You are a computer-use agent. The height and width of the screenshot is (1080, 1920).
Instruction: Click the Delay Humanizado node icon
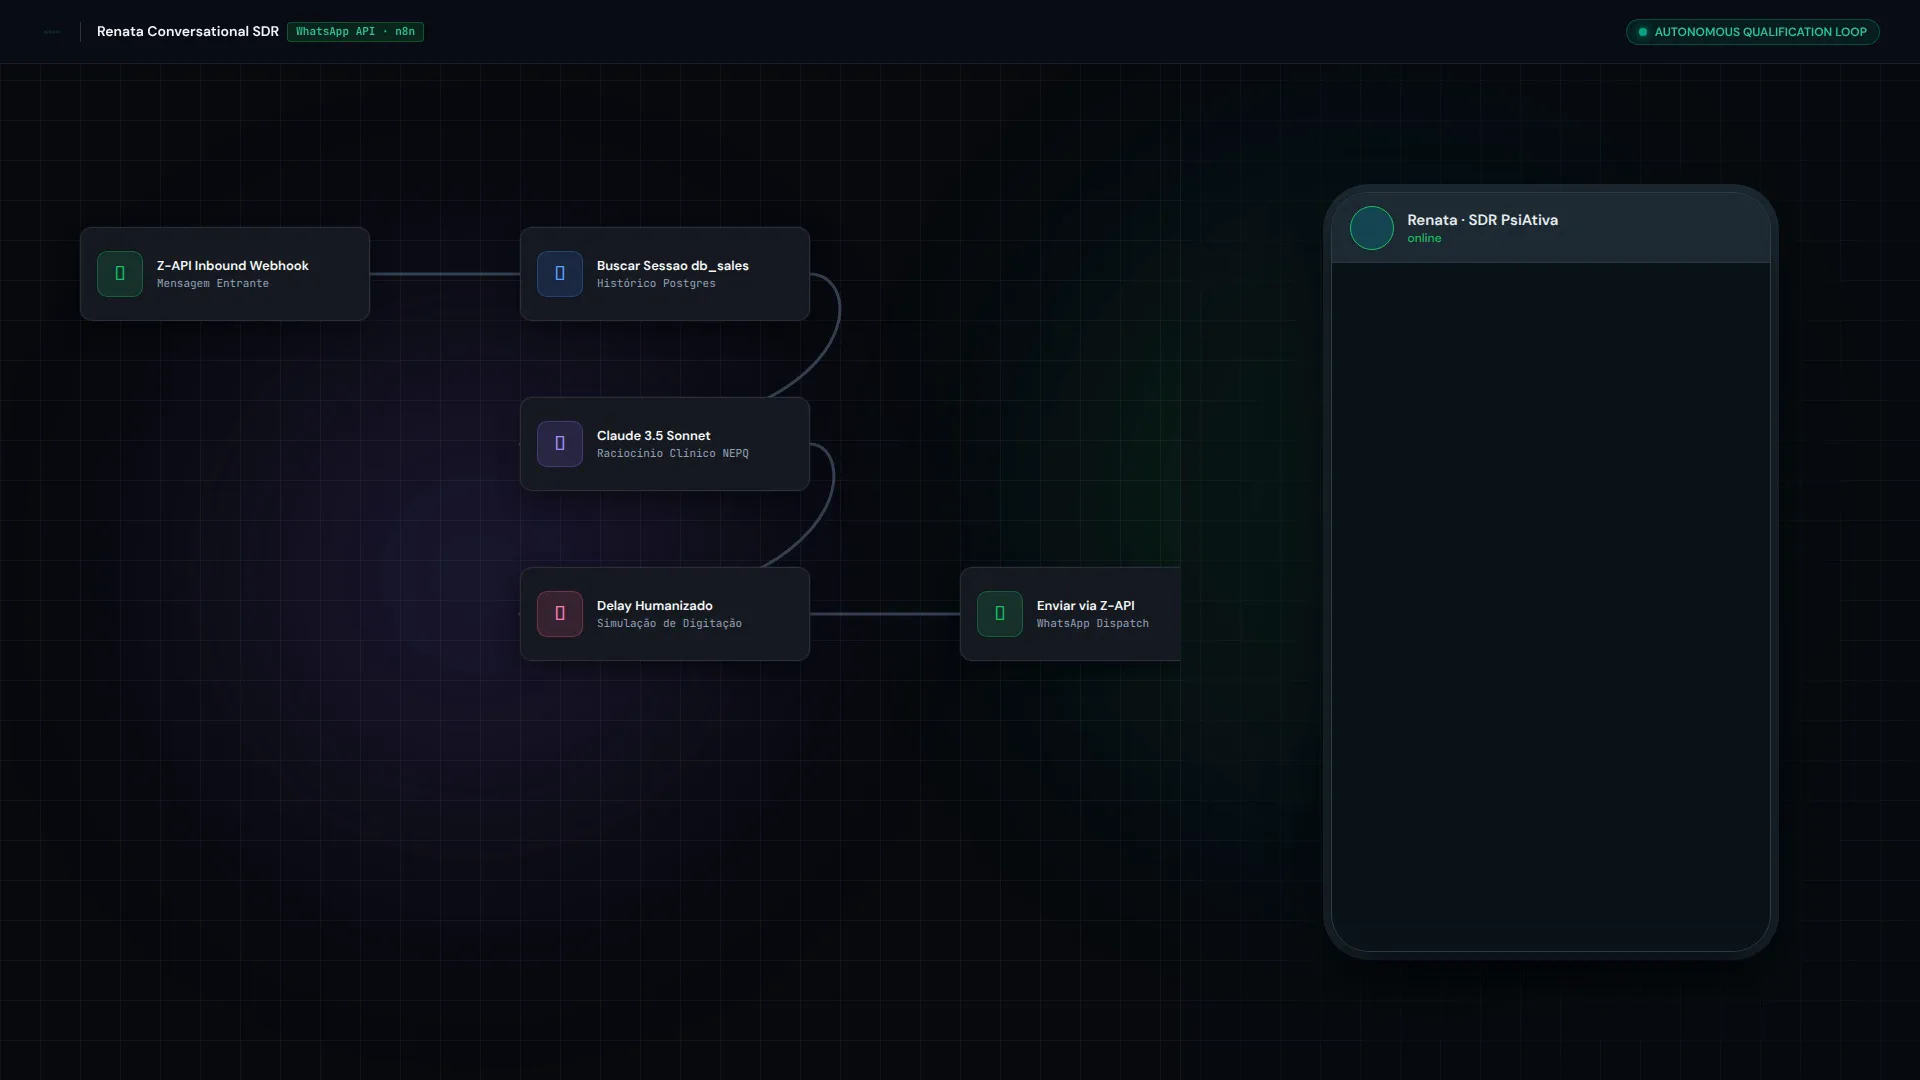pos(560,614)
